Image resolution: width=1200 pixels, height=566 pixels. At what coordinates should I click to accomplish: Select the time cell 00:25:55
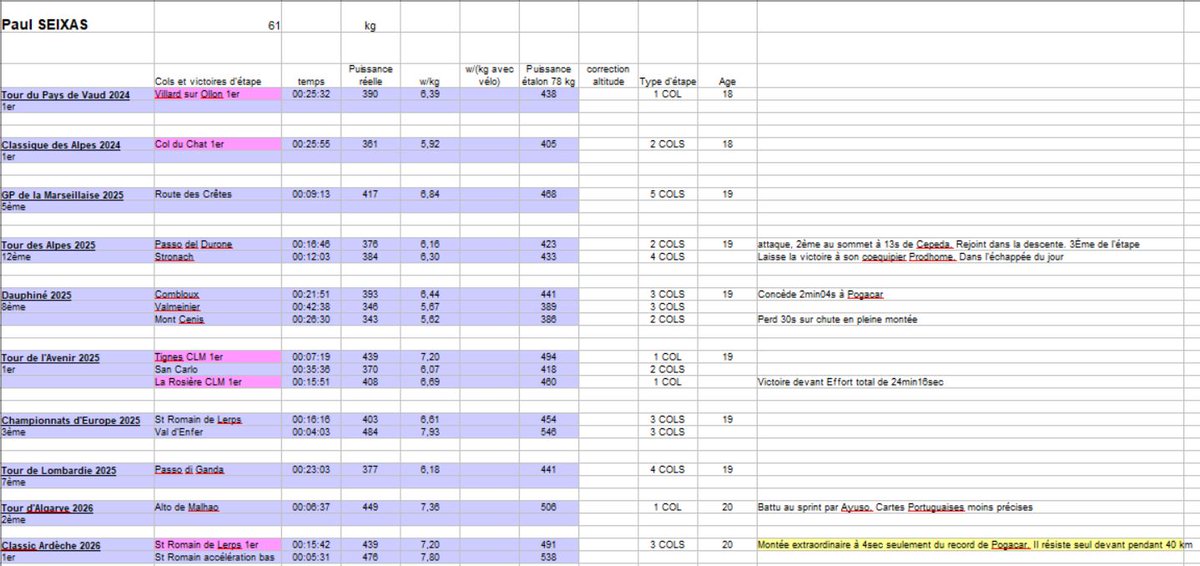pos(311,145)
